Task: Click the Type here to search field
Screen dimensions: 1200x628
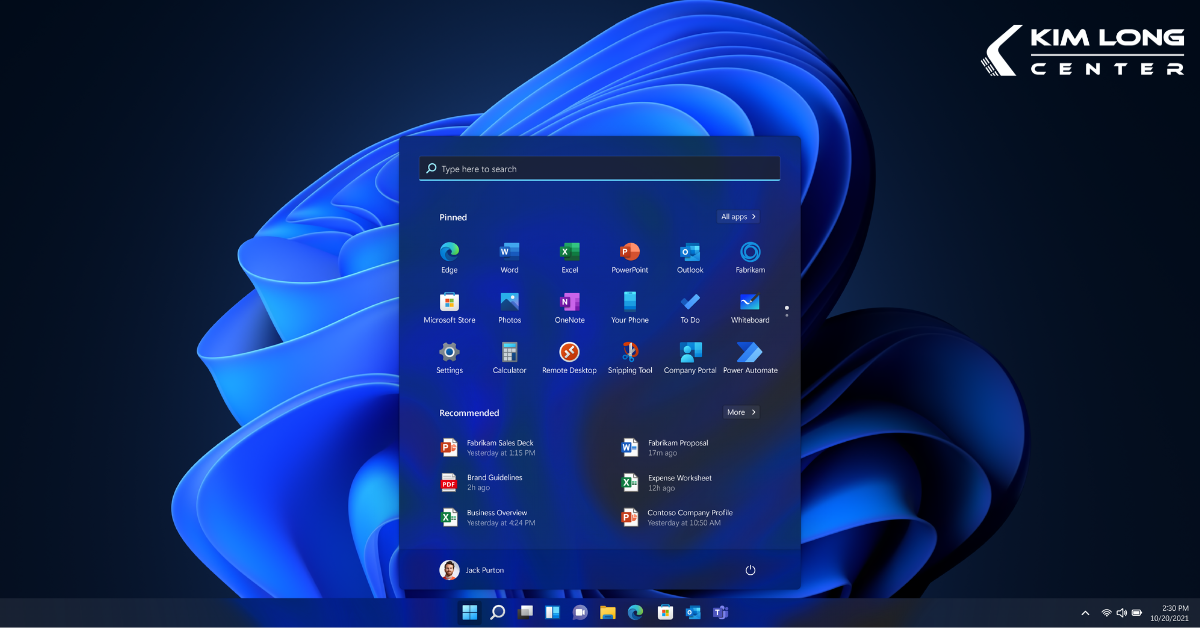Action: point(600,169)
